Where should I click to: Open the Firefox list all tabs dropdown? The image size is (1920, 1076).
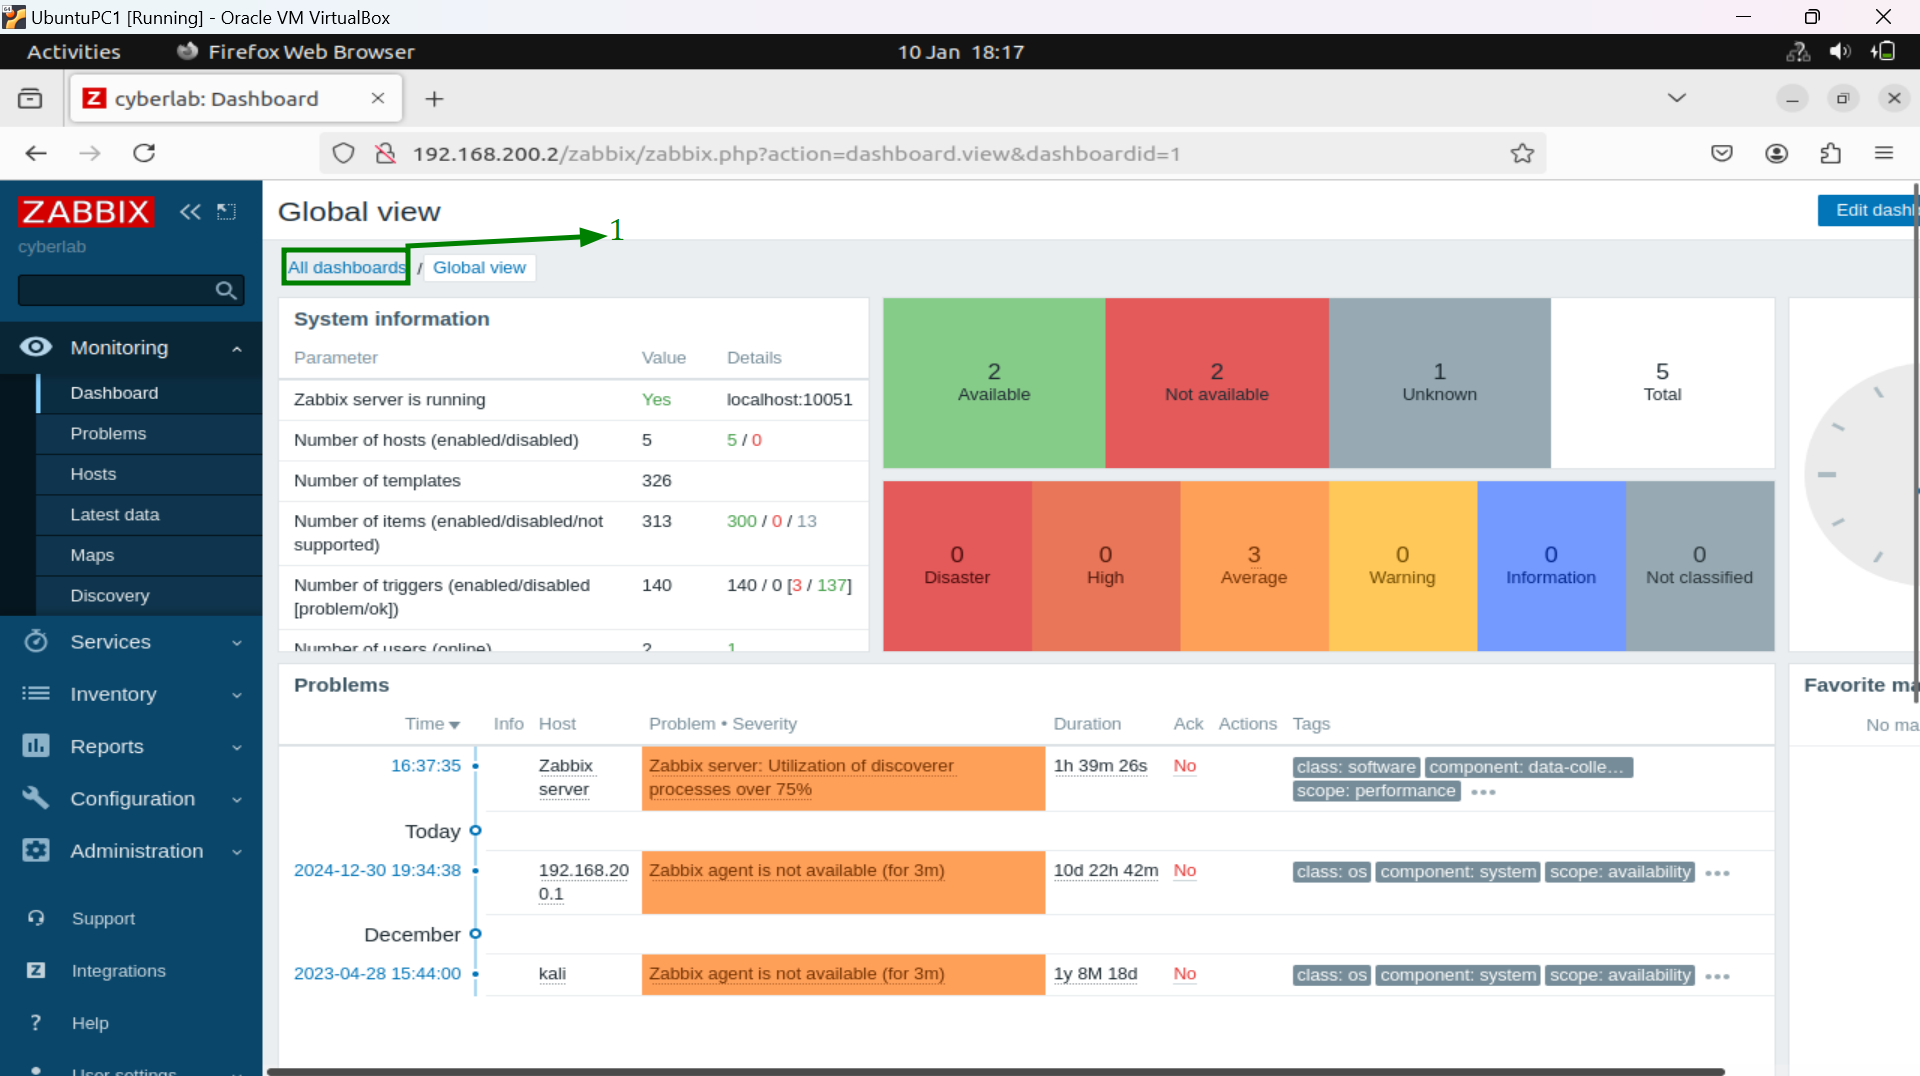(1677, 98)
